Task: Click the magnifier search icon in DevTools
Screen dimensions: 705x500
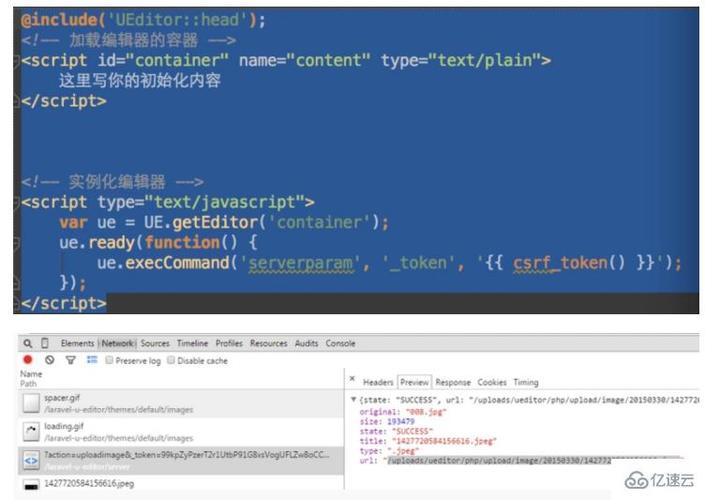Action: coord(28,344)
